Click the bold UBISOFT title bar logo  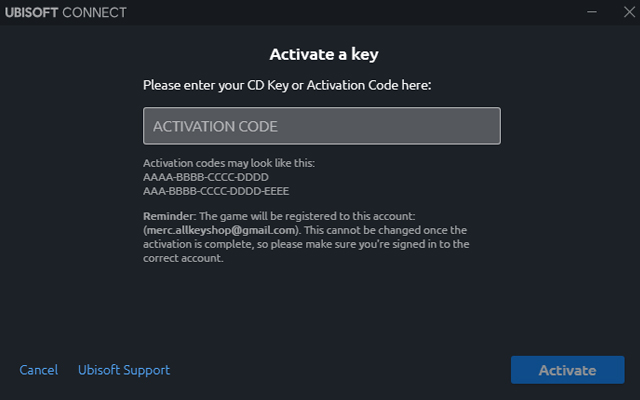pos(36,14)
